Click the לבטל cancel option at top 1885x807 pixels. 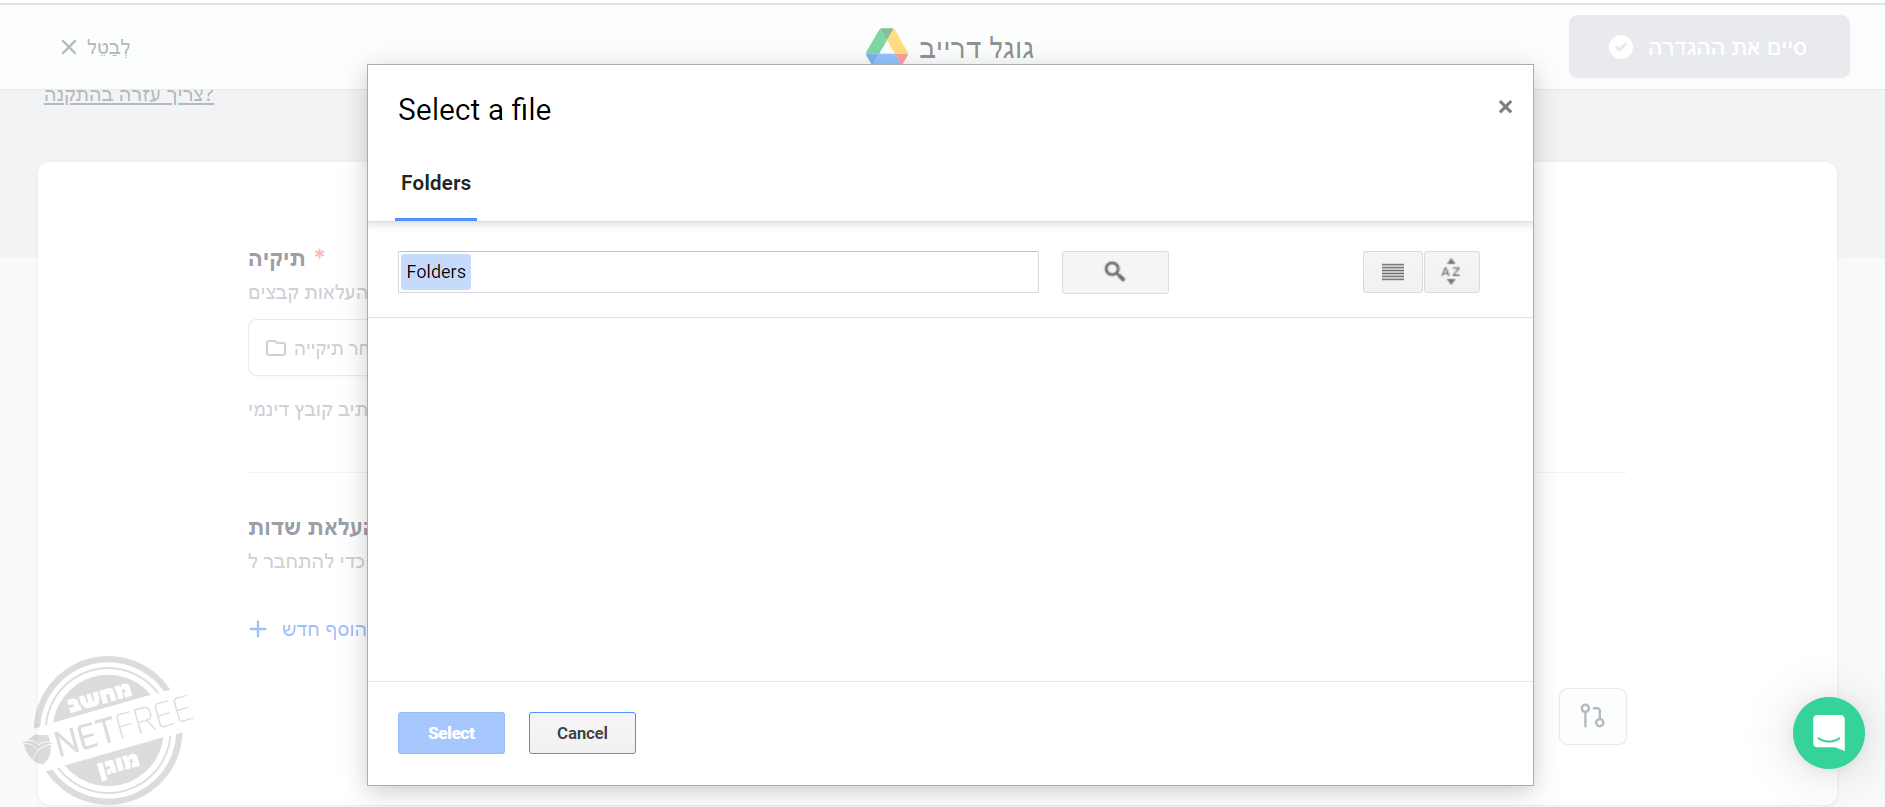(x=96, y=47)
